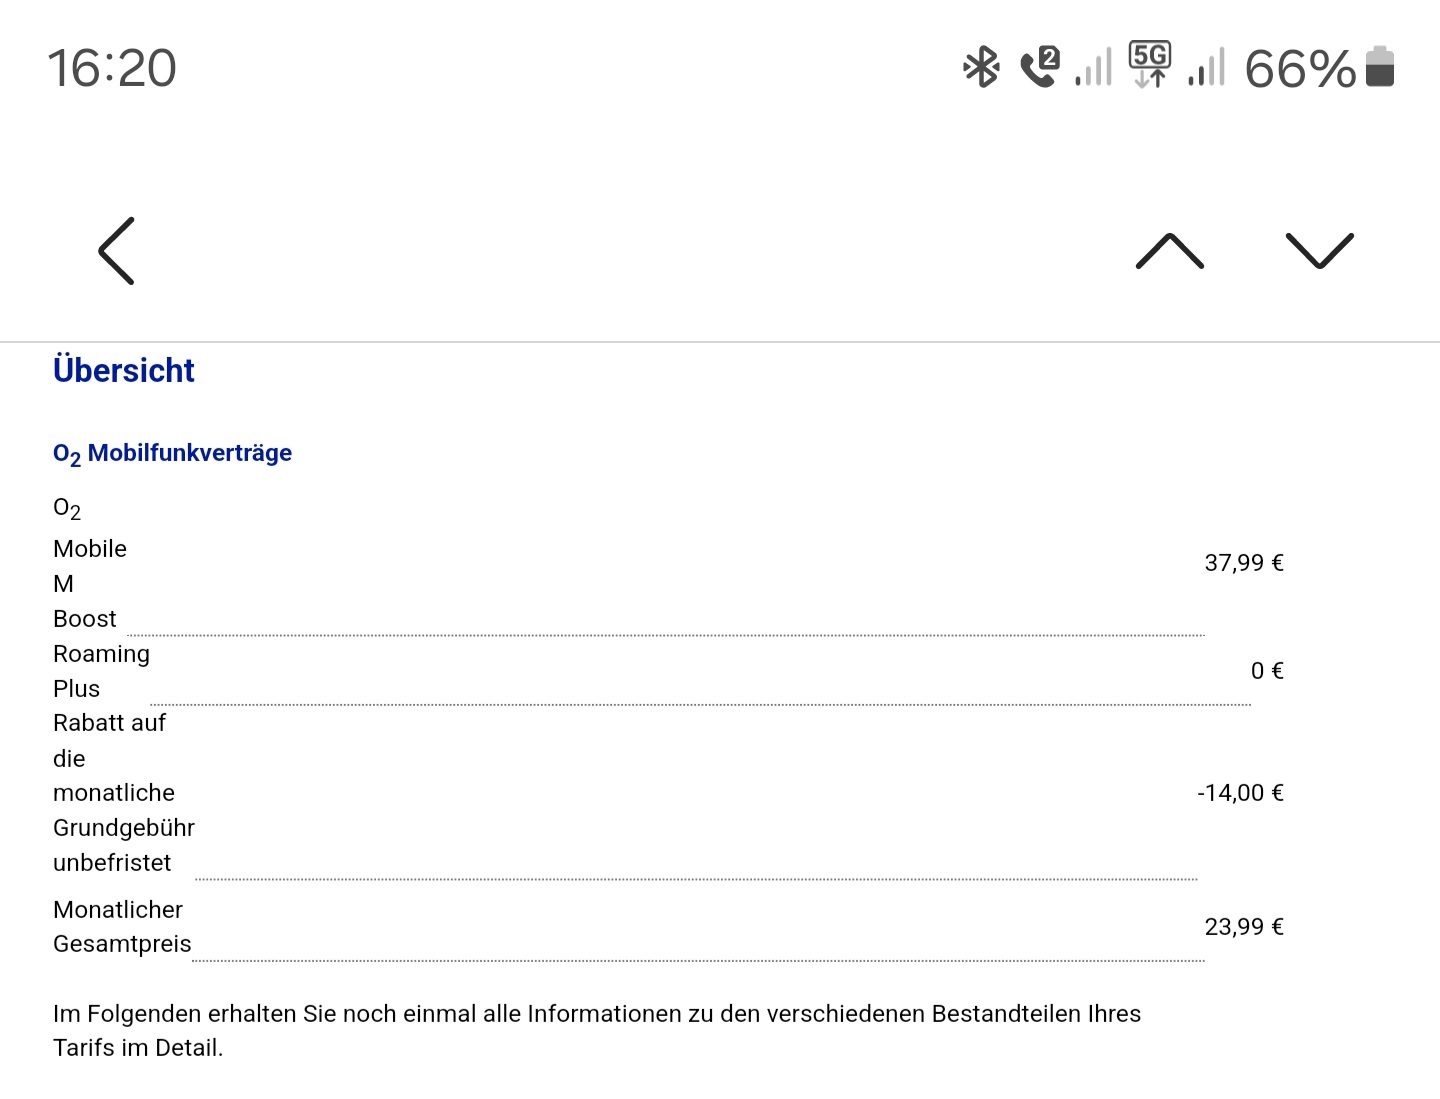The image size is (1440, 1099).
Task: Tap the -14,00 € discount value
Action: point(1241,793)
